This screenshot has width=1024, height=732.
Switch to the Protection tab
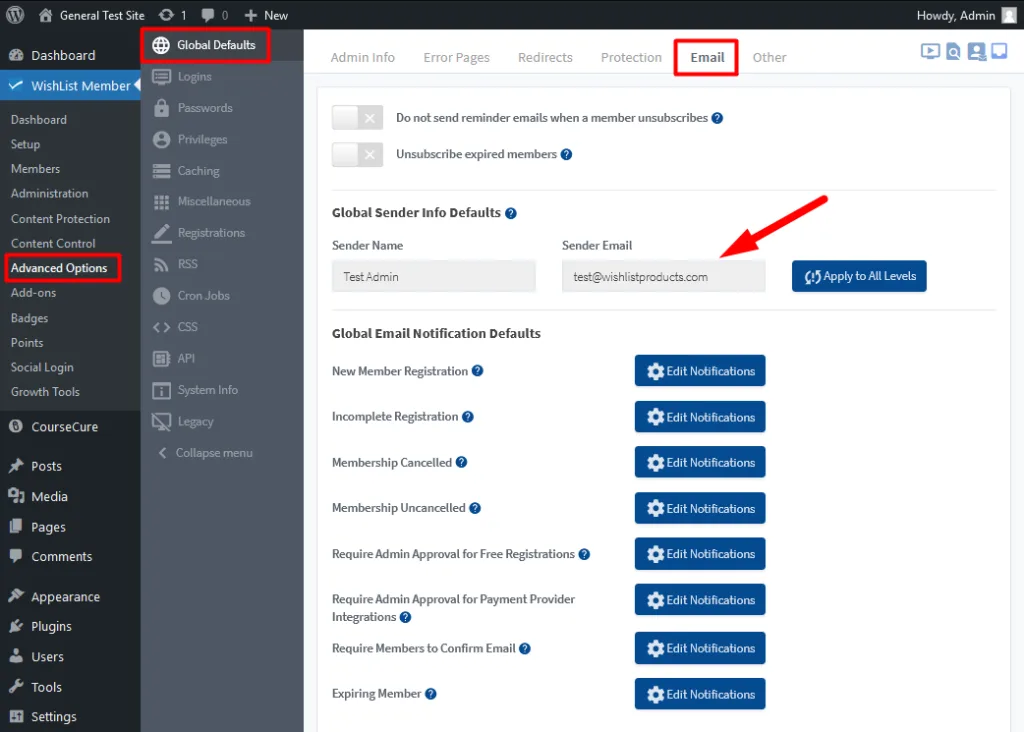pyautogui.click(x=631, y=57)
